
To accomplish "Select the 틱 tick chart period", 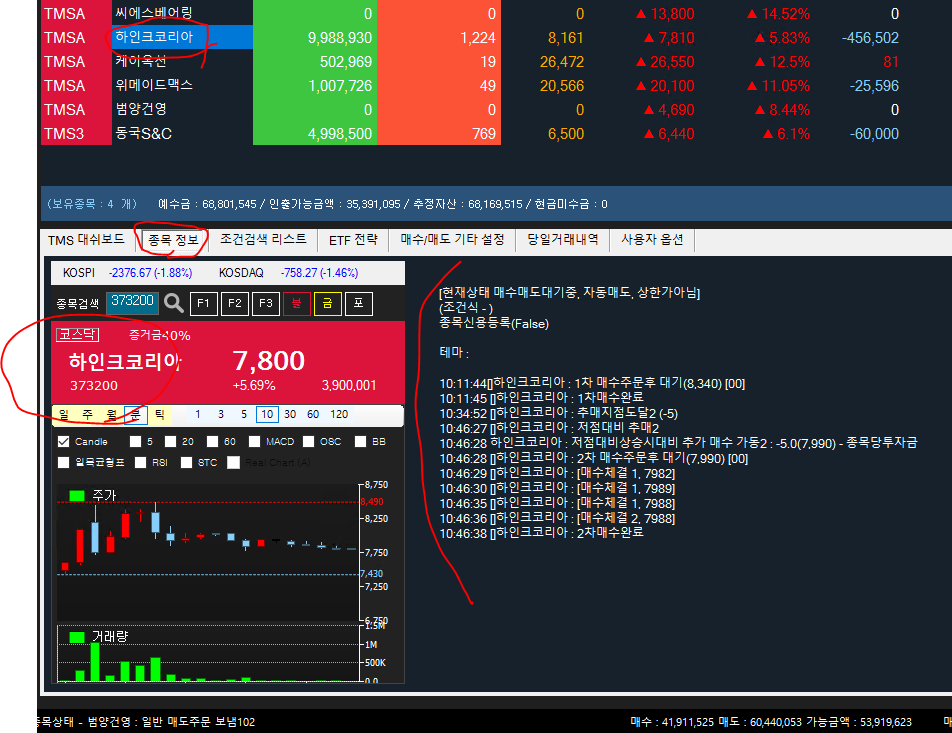I will point(160,415).
